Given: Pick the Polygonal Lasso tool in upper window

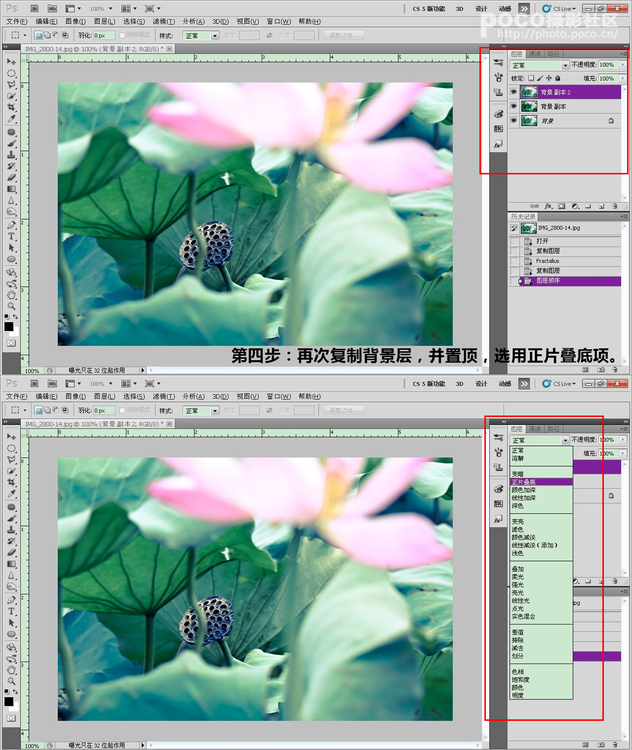Looking at the screenshot, I should [x=11, y=85].
